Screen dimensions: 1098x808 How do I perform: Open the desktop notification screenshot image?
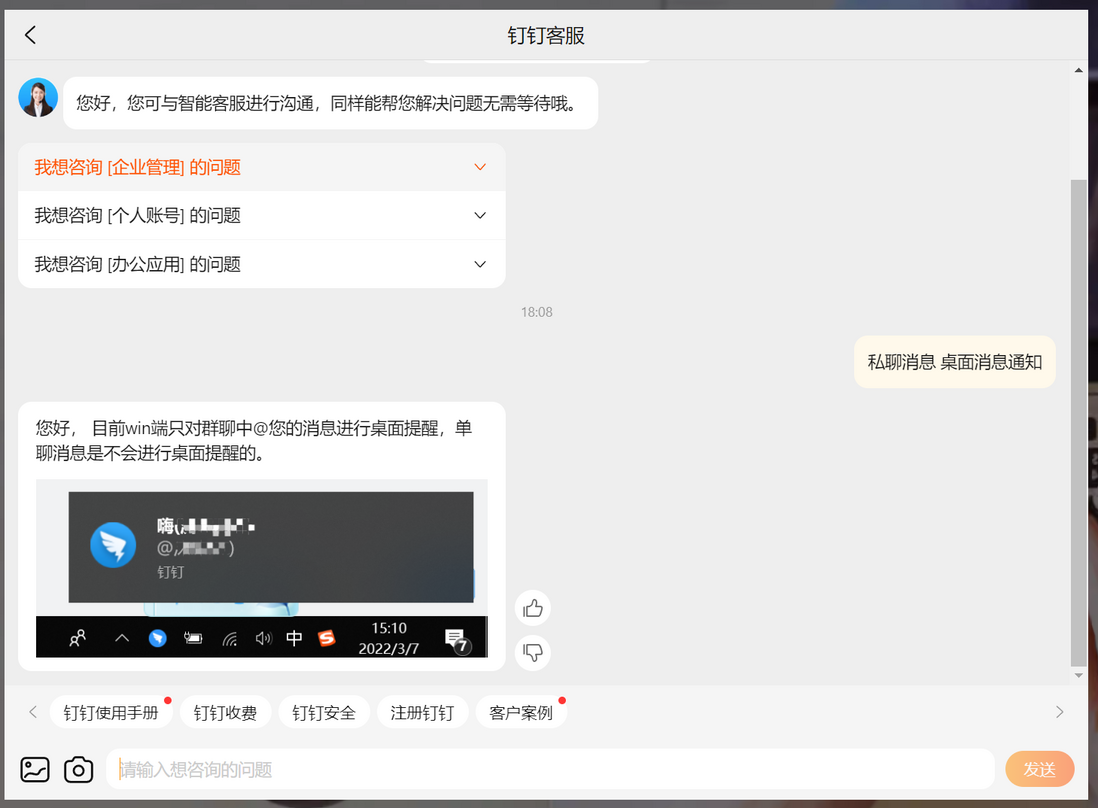(262, 569)
